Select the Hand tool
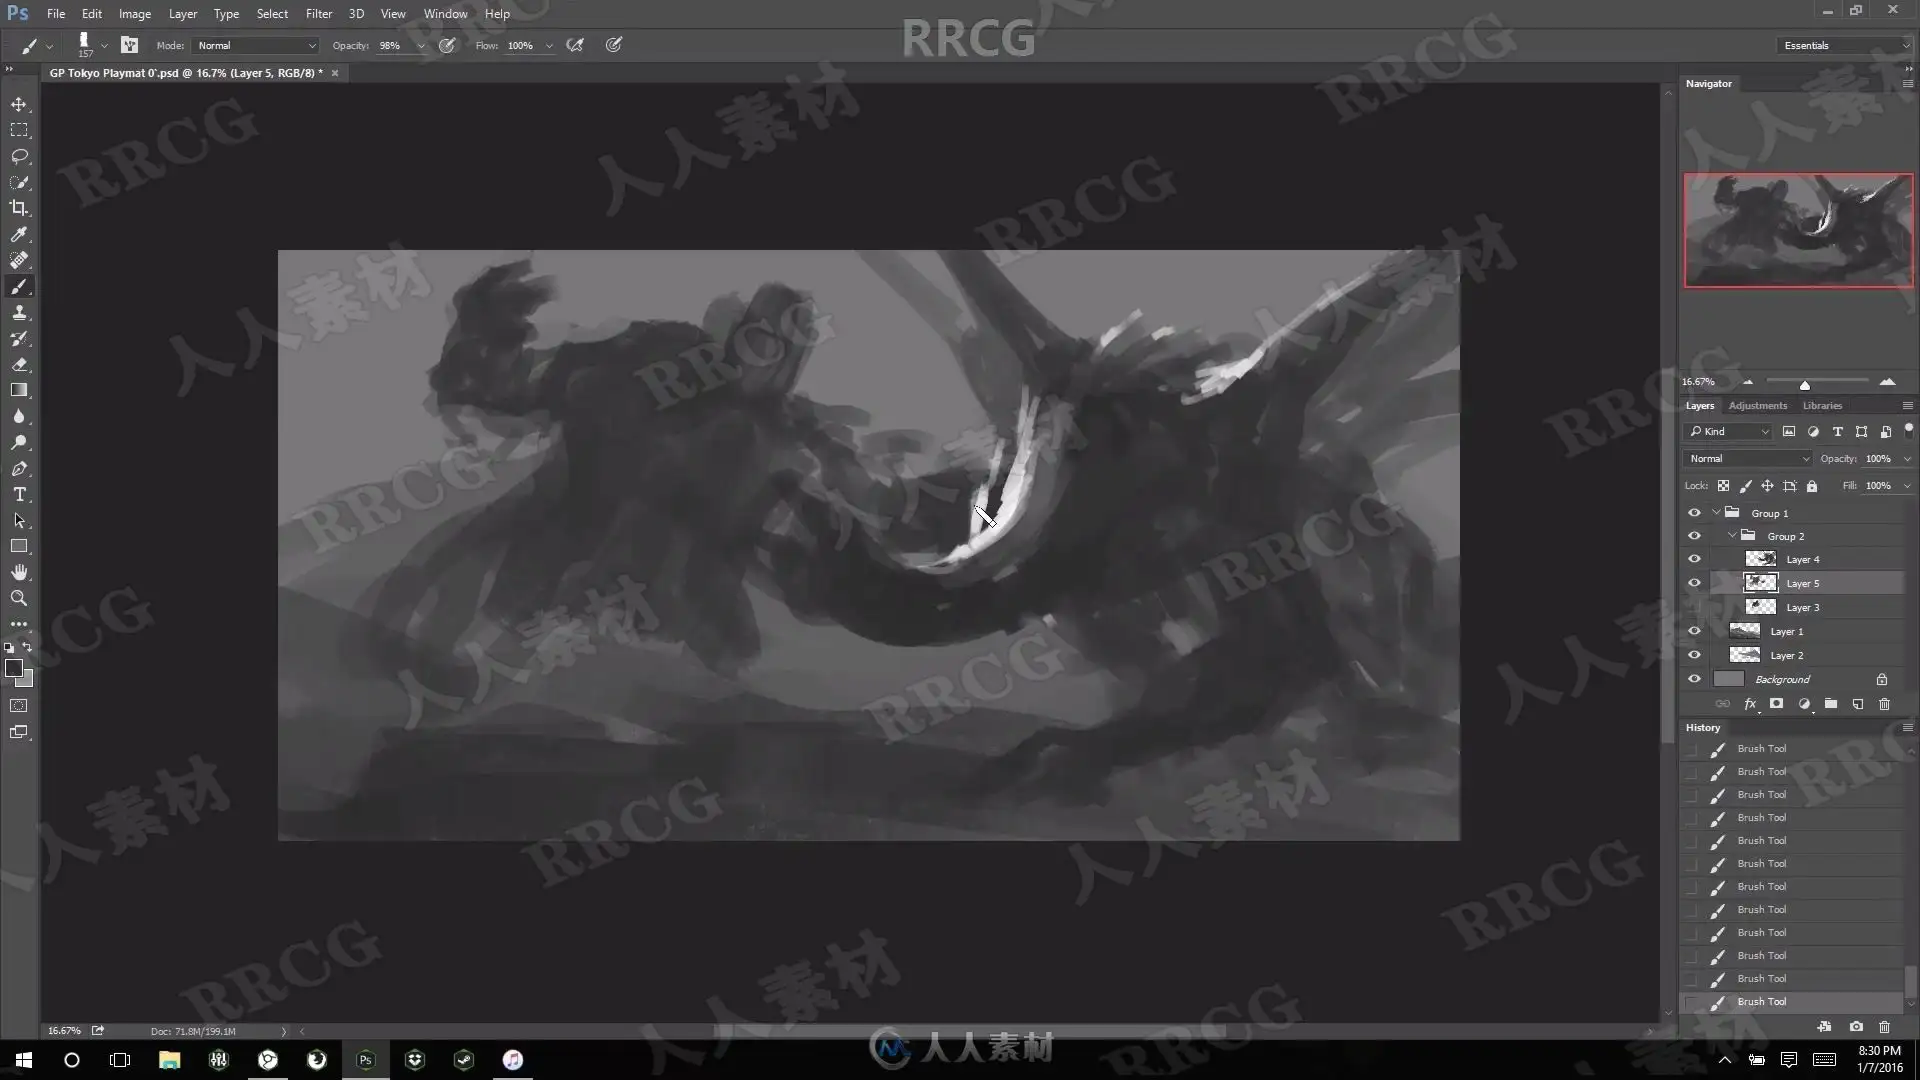The height and width of the screenshot is (1080, 1920). pos(19,572)
